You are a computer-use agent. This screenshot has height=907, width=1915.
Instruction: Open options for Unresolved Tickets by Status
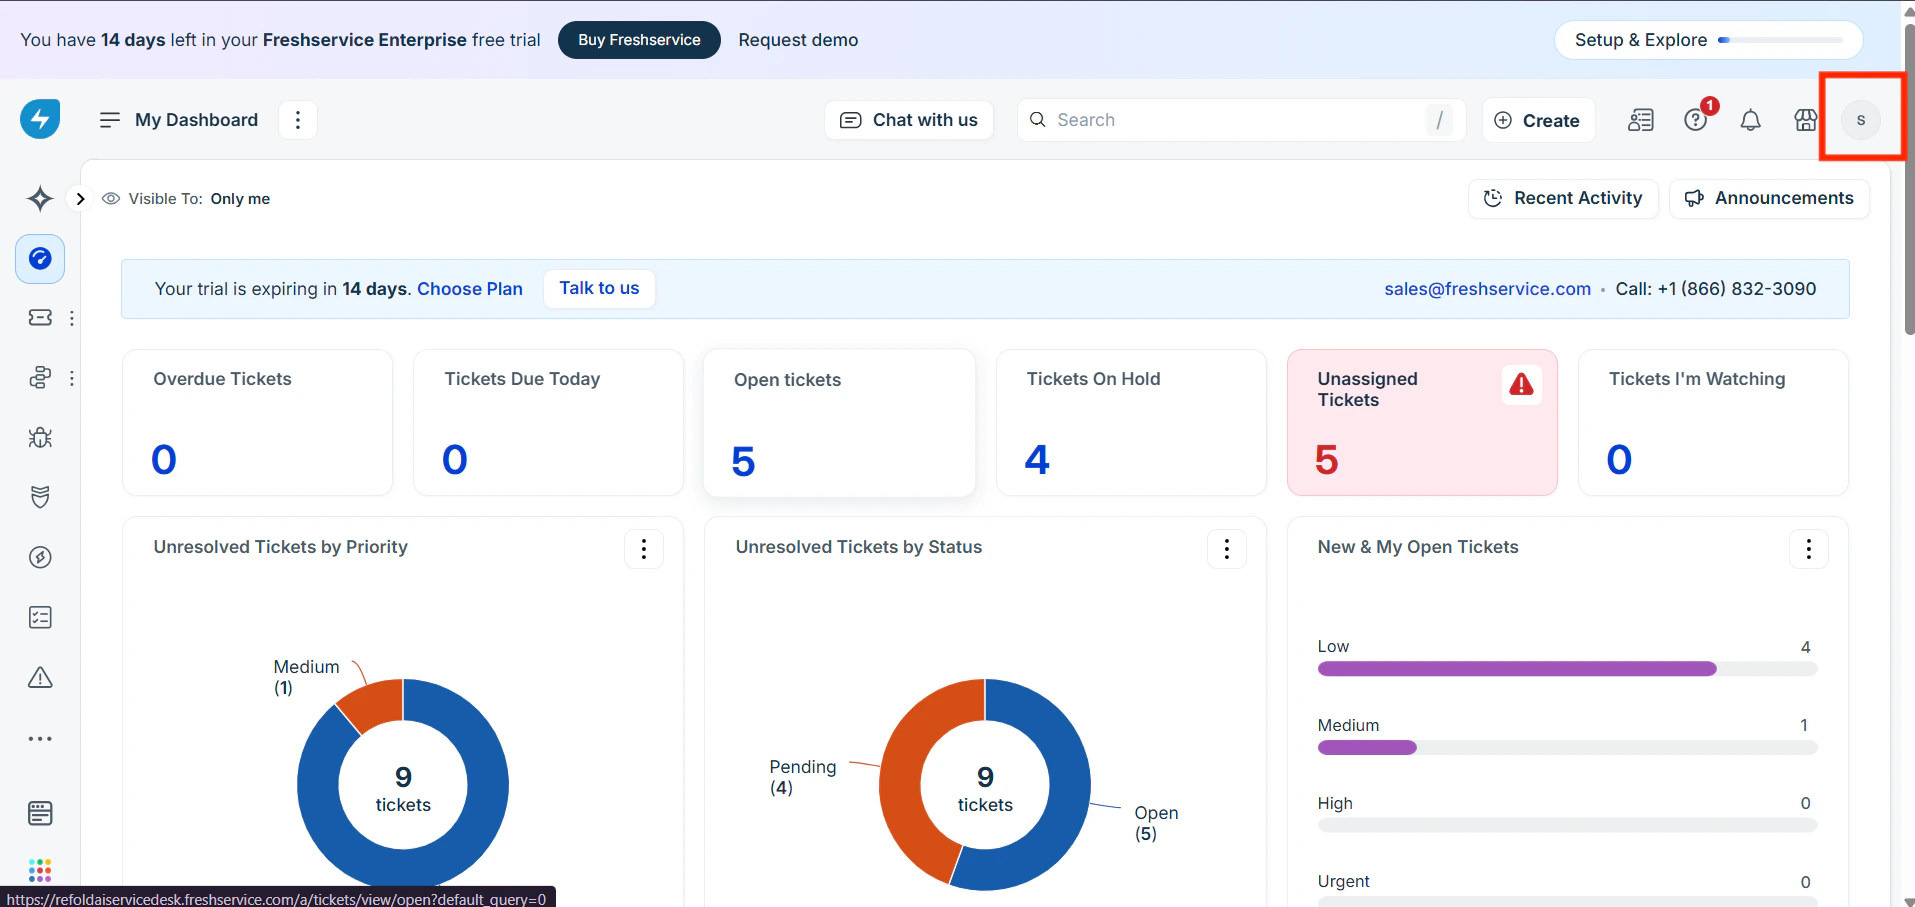1227,549
